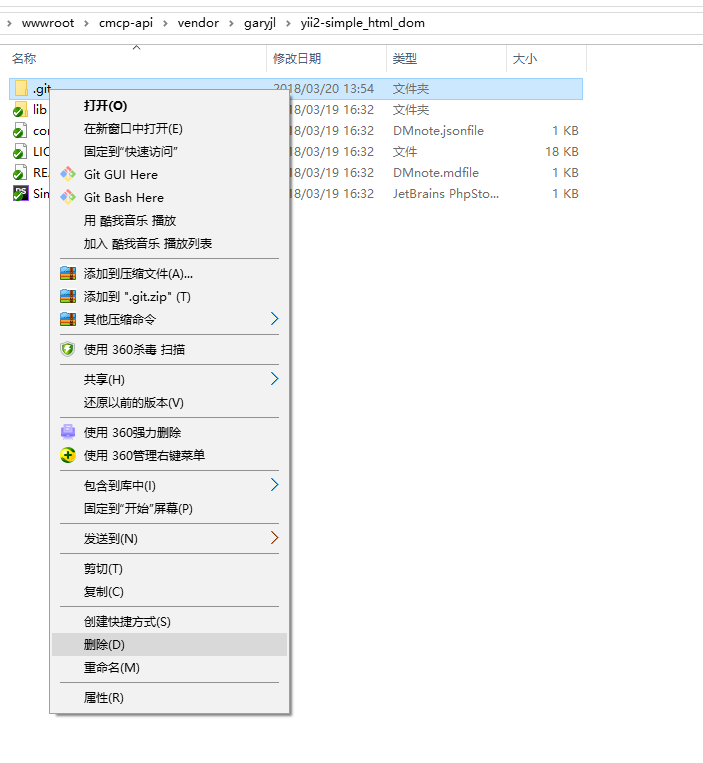Go to cmcp-api in address breadcrumb
The width and height of the screenshot is (703, 763).
point(126,23)
